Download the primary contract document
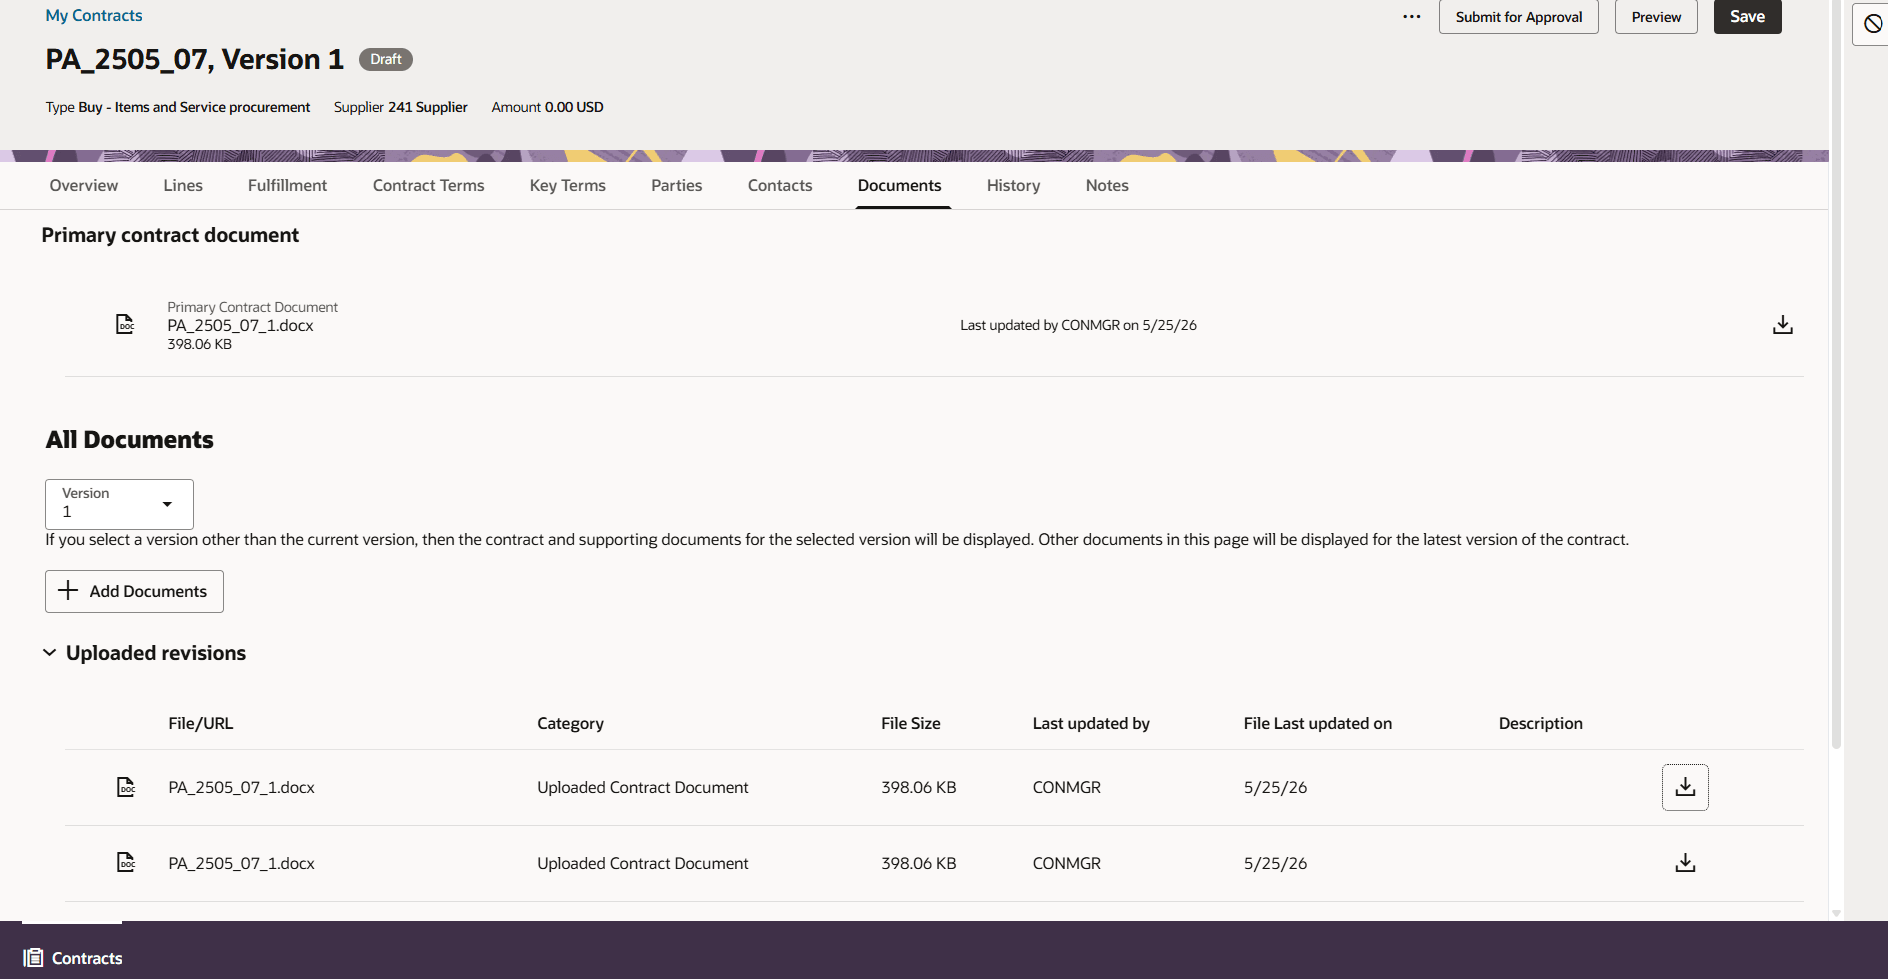Viewport: 1888px width, 979px height. tap(1782, 325)
